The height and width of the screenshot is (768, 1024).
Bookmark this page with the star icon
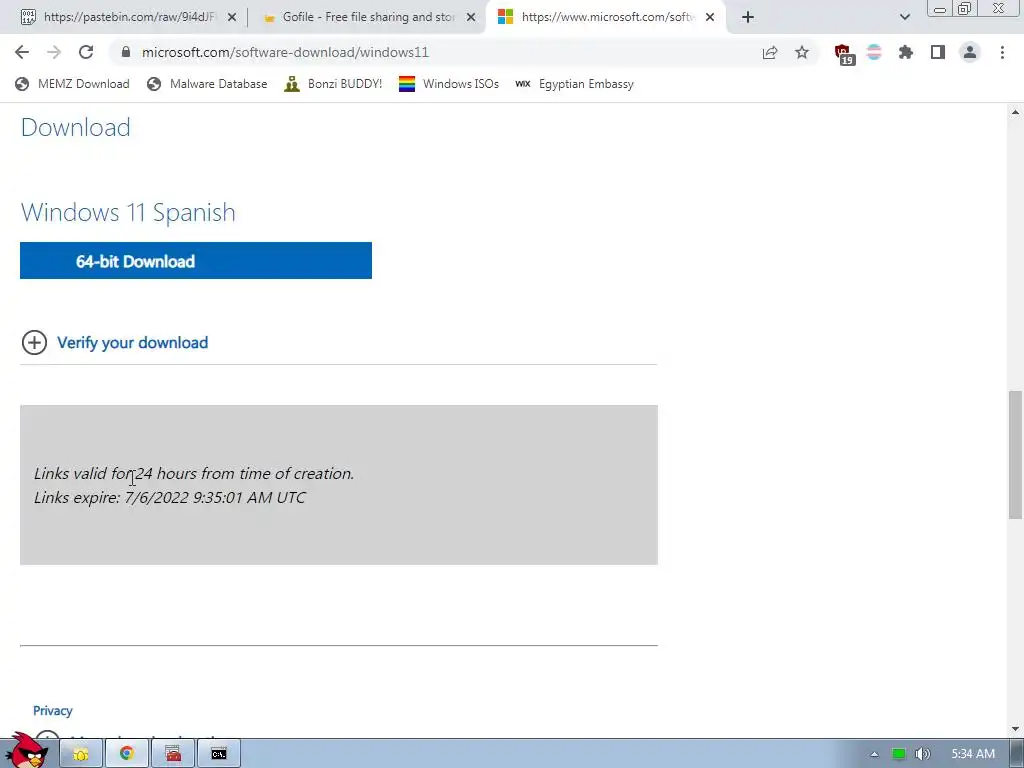[x=802, y=52]
